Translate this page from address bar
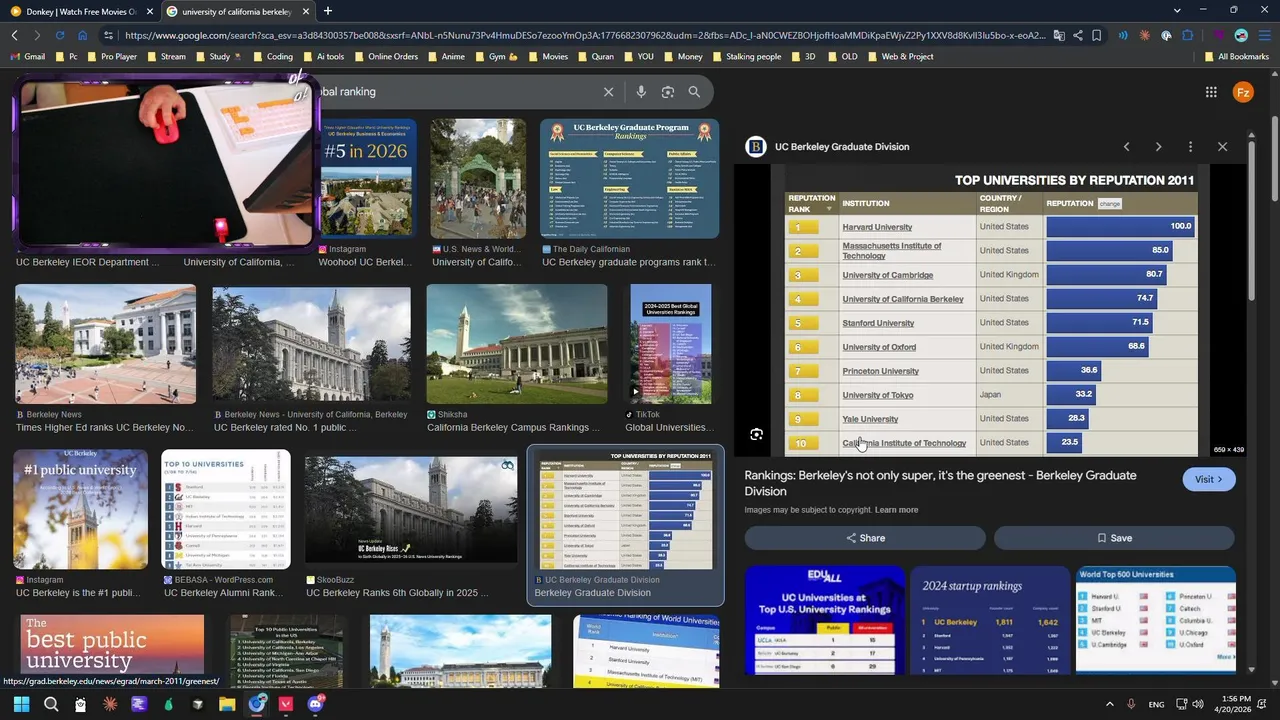 tap(1059, 35)
